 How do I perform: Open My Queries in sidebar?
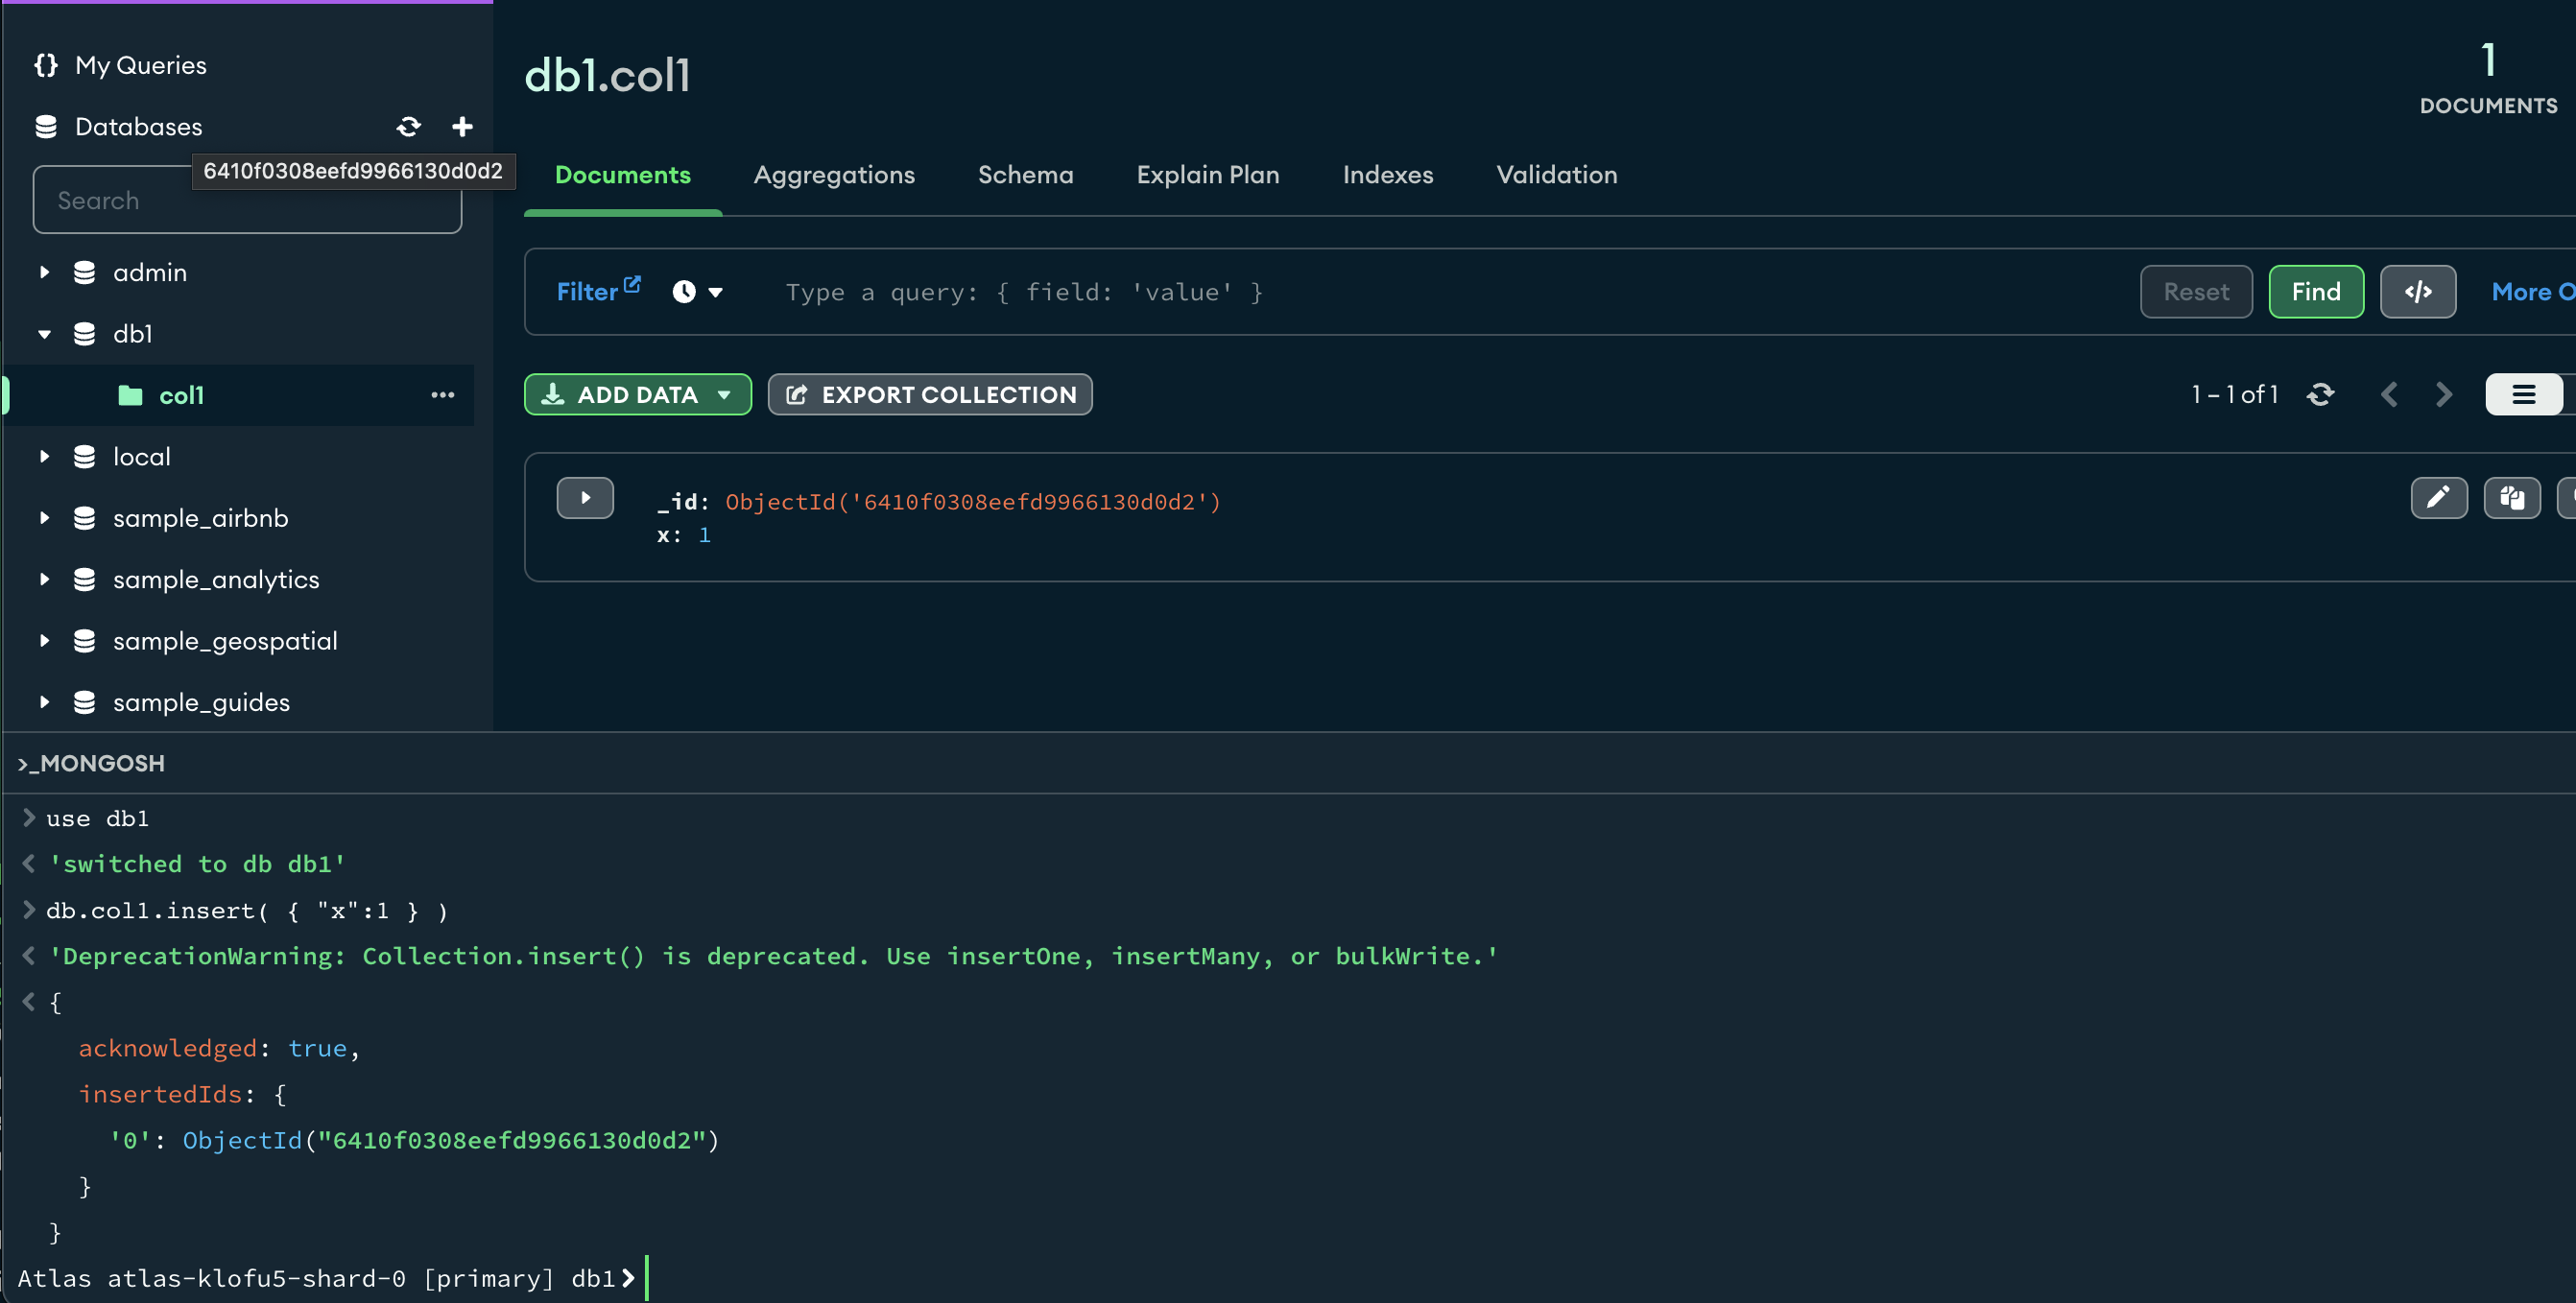[140, 66]
